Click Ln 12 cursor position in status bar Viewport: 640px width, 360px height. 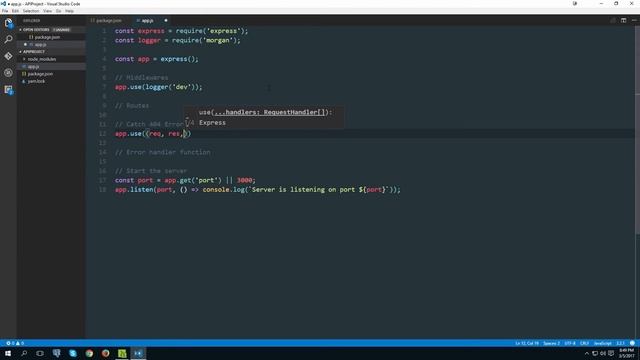(527, 343)
